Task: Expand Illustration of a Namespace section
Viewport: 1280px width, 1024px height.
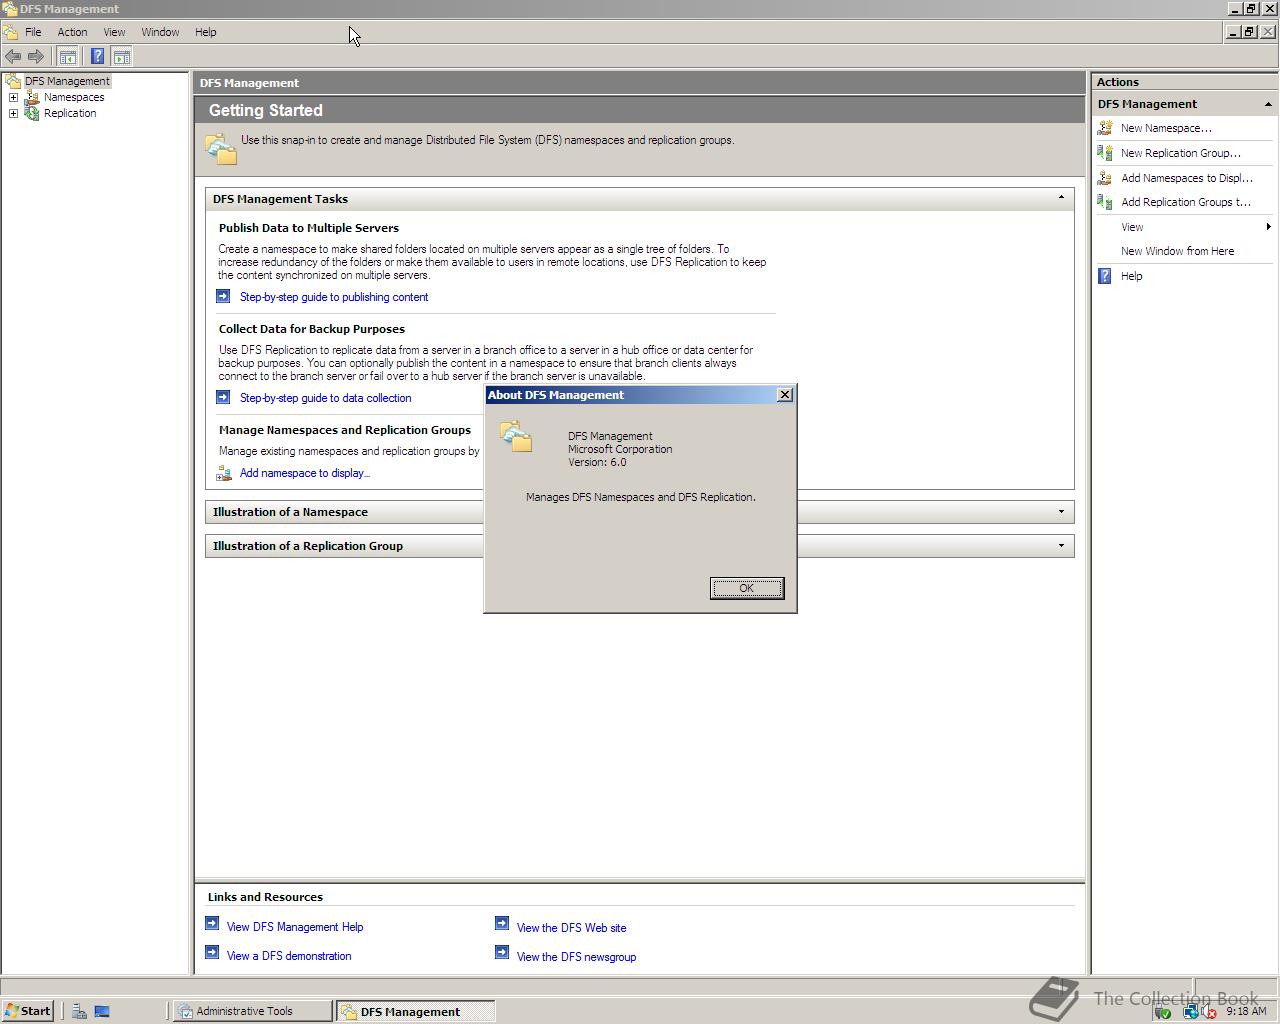Action: point(1061,512)
